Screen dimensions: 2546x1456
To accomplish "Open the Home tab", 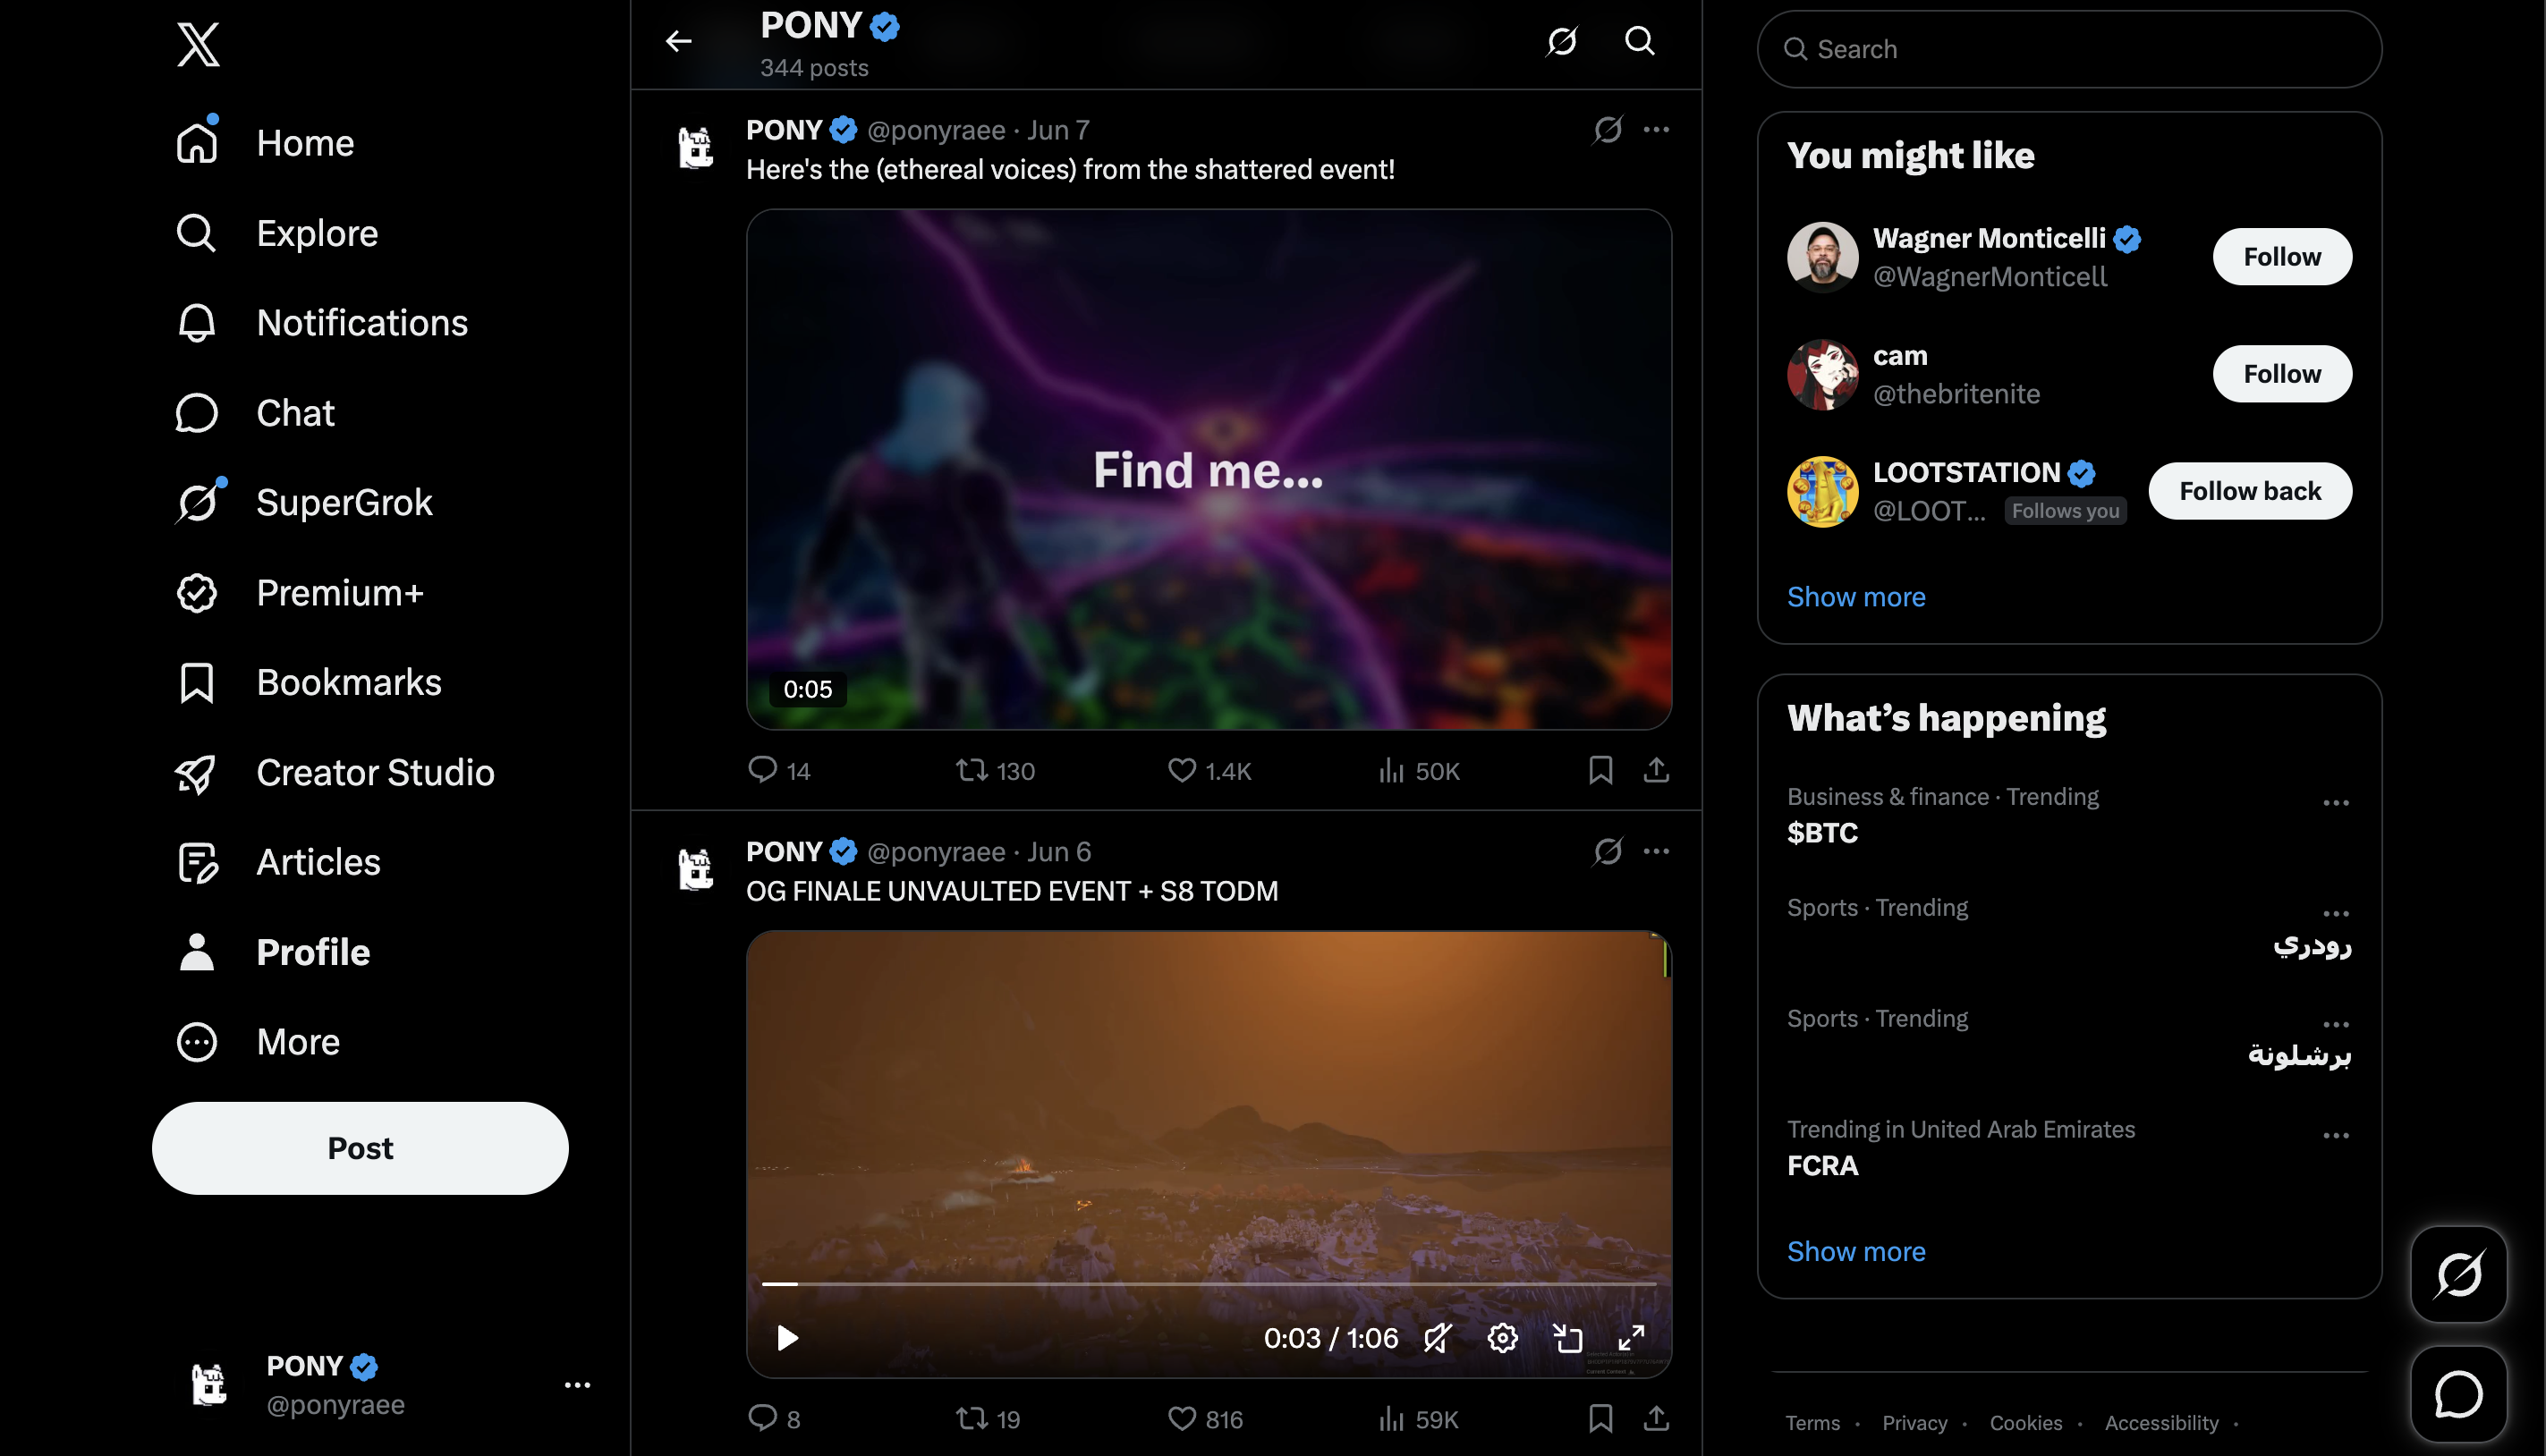I will pos(265,143).
